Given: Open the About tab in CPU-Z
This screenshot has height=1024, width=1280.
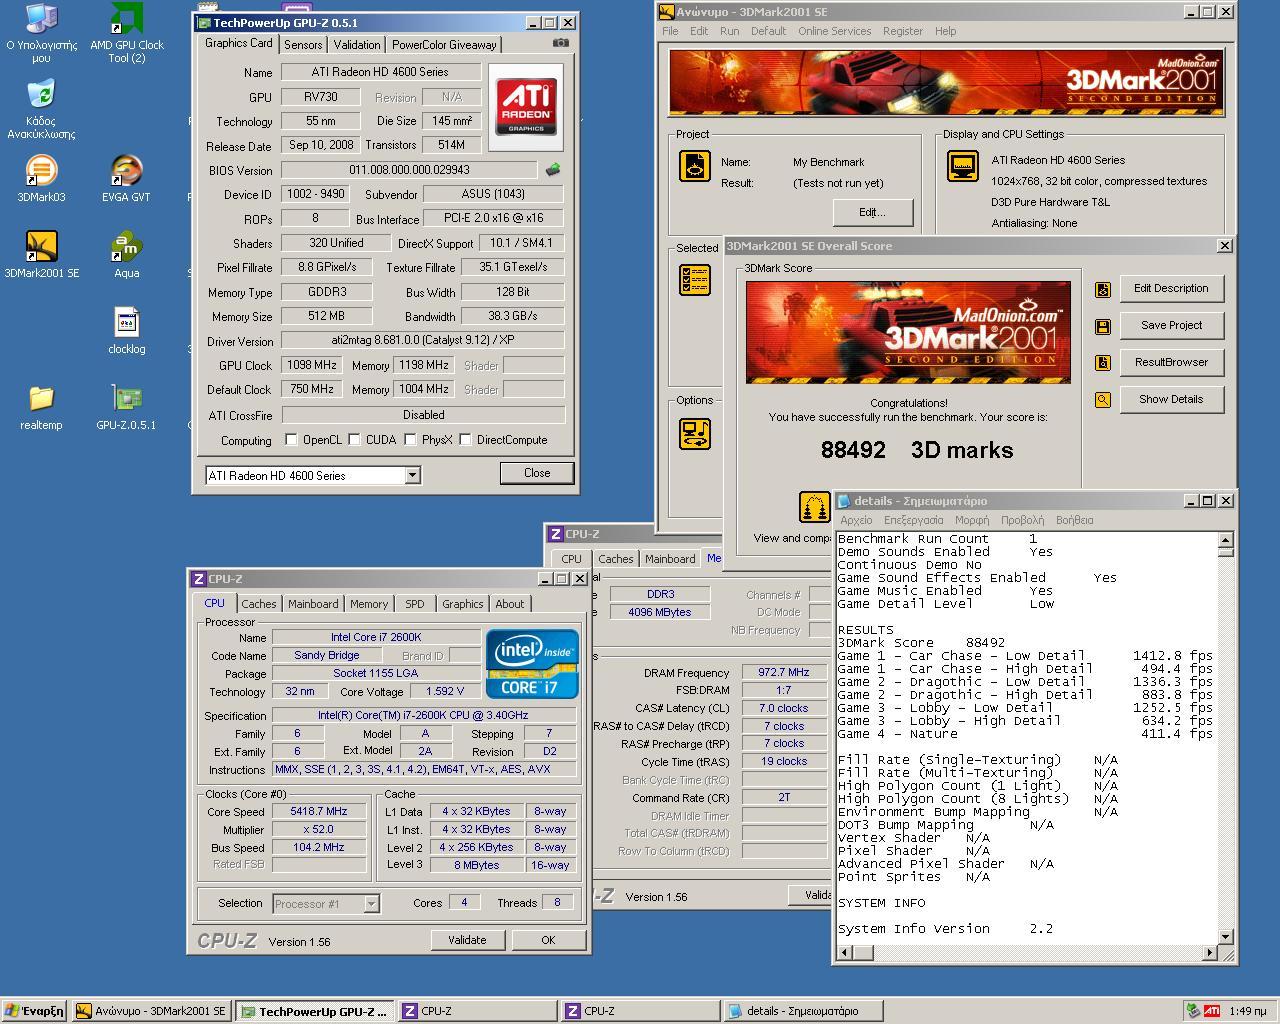Looking at the screenshot, I should pyautogui.click(x=510, y=604).
